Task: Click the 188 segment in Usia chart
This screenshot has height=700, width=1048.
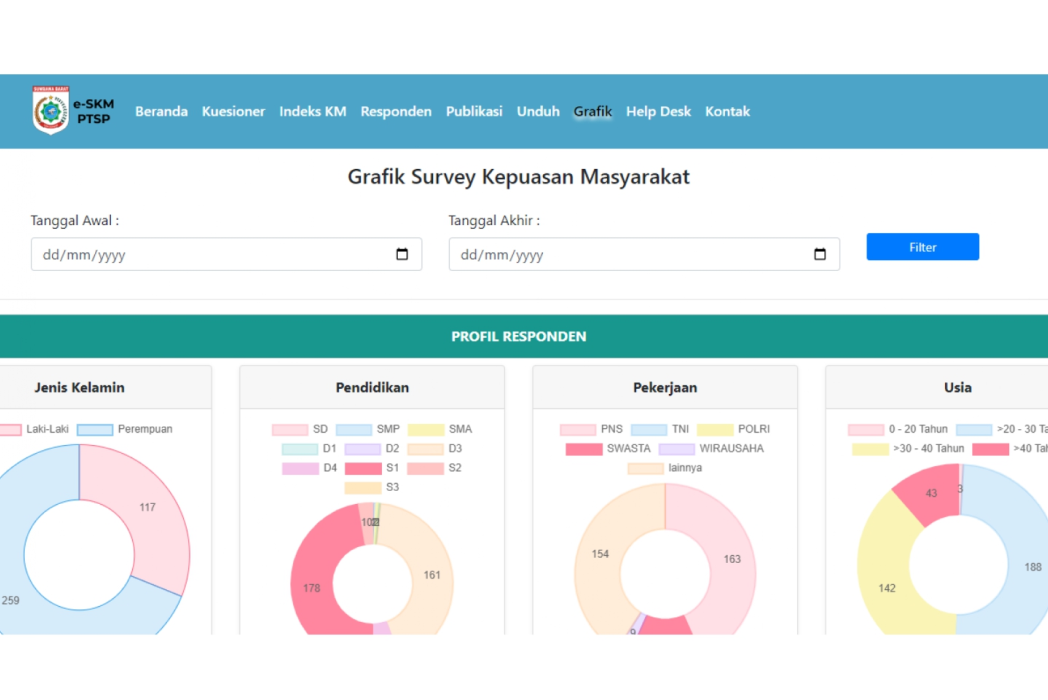Action: [x=1033, y=567]
